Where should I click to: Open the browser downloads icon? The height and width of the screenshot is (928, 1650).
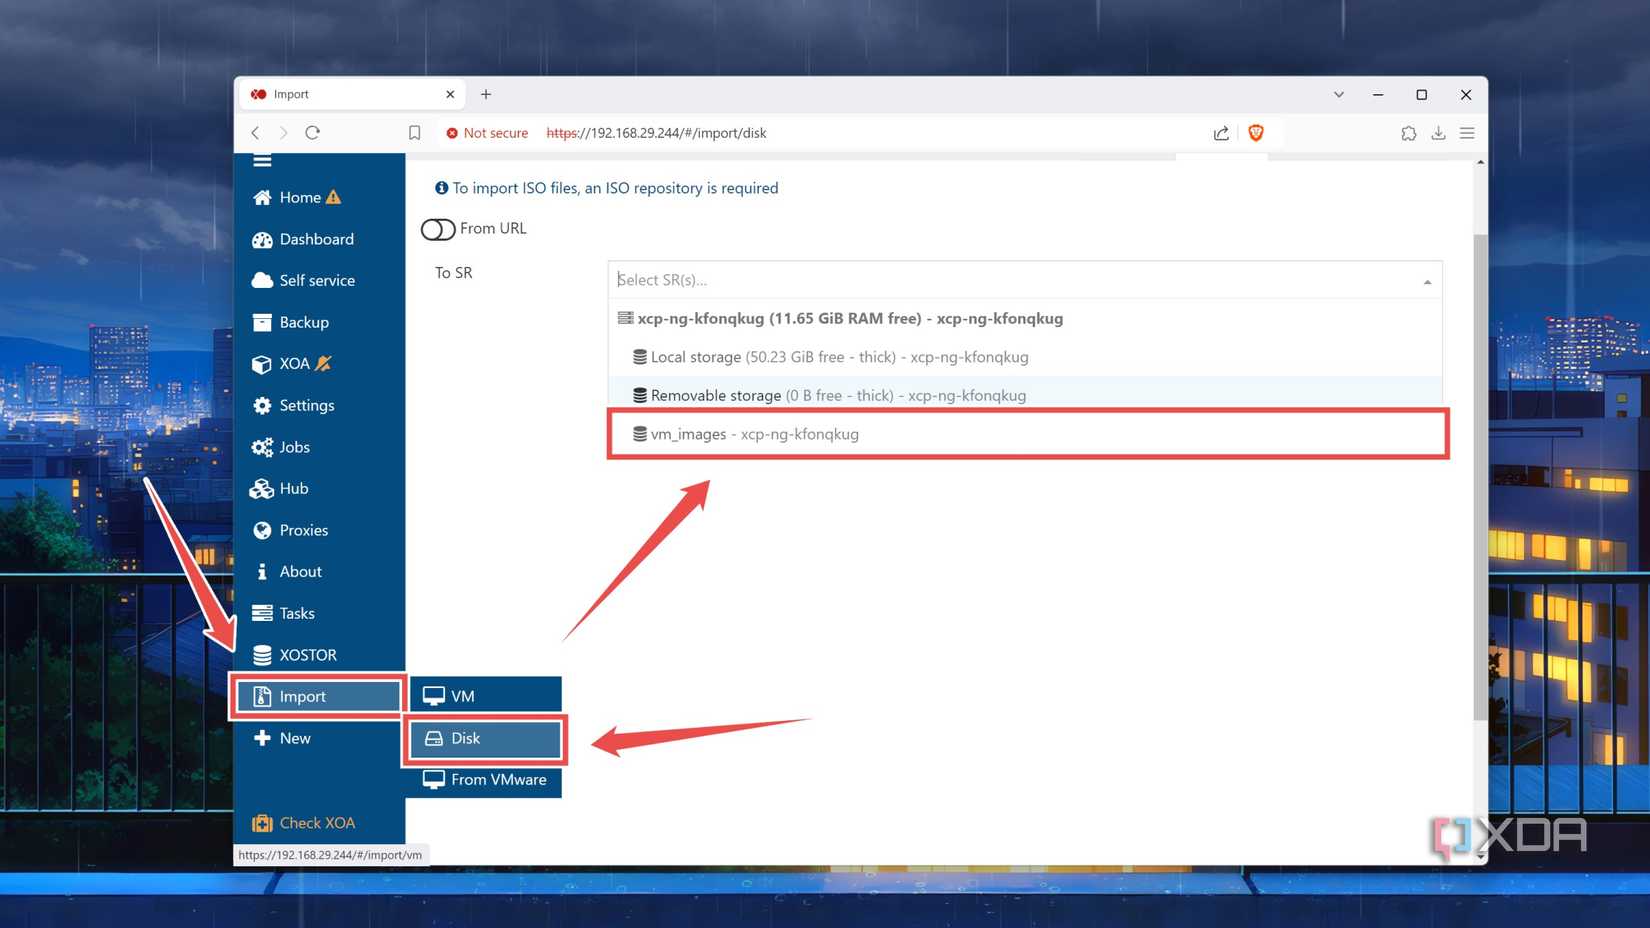point(1438,133)
